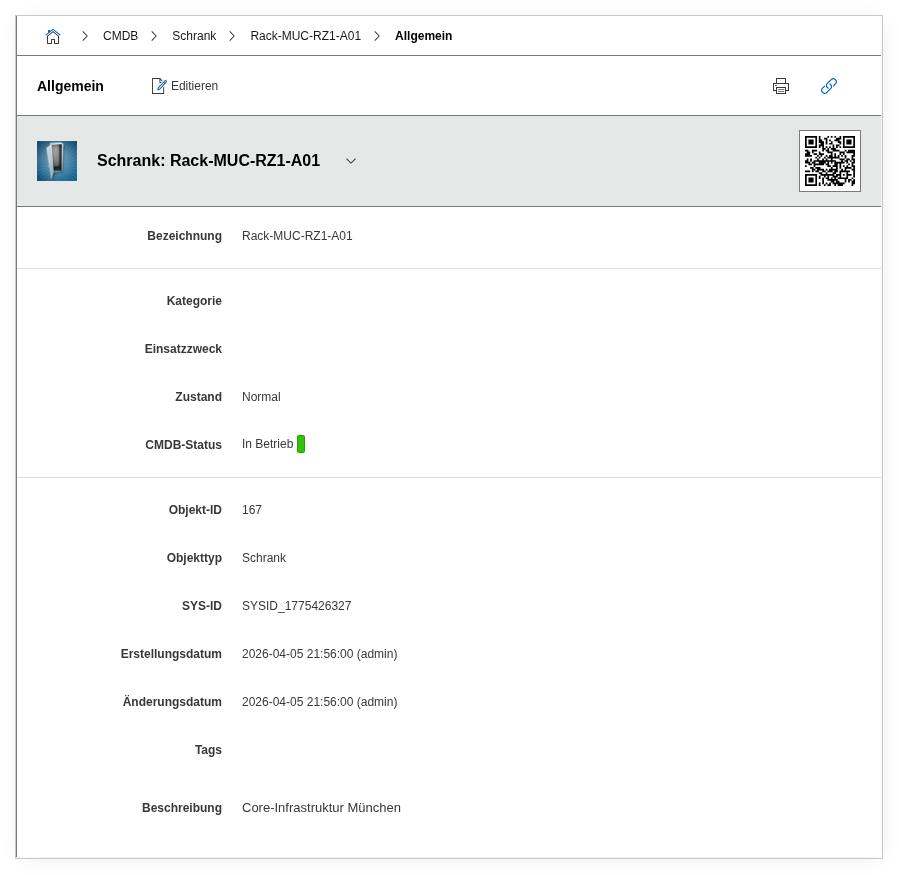Select the Allgemein category heading
This screenshot has width=899, height=875.
[x=70, y=86]
